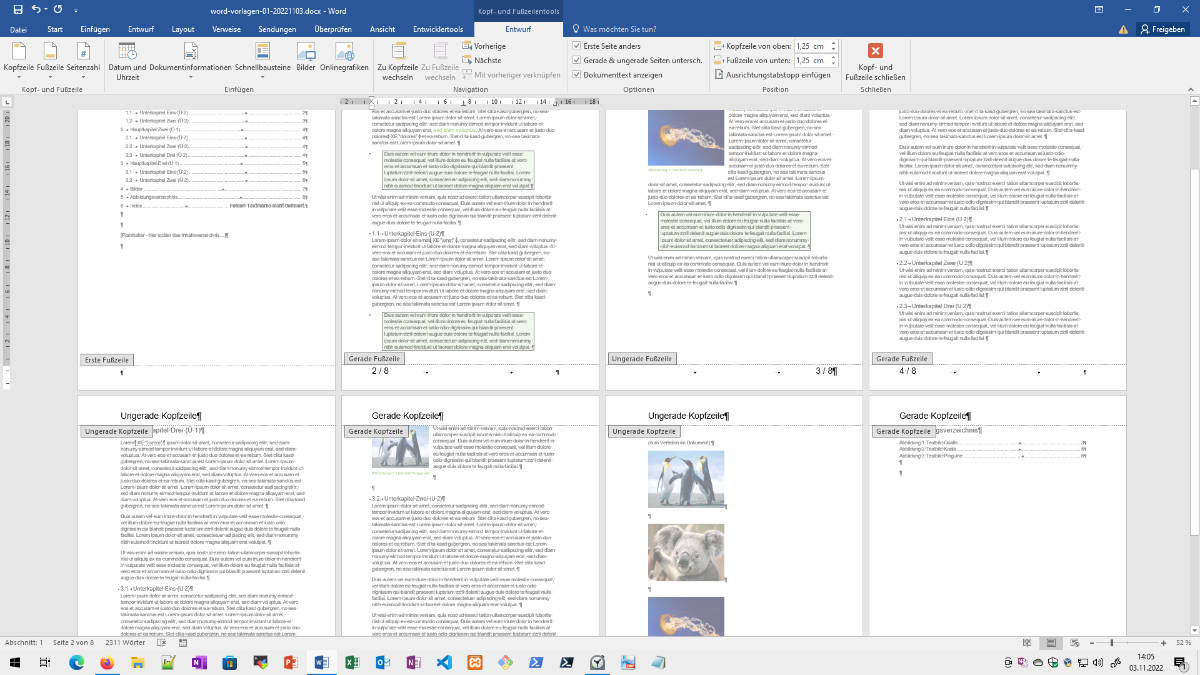Open PowerPoint from taskbar

coord(291,662)
